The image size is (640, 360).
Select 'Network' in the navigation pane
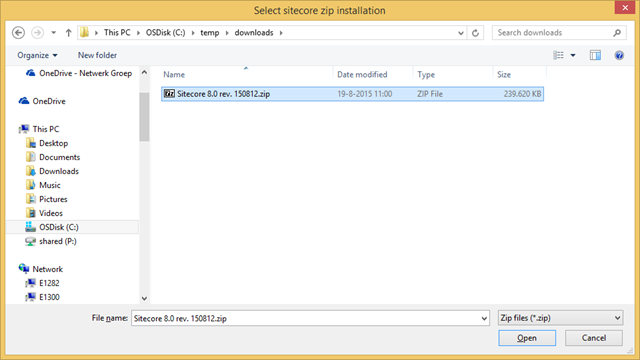click(x=48, y=269)
